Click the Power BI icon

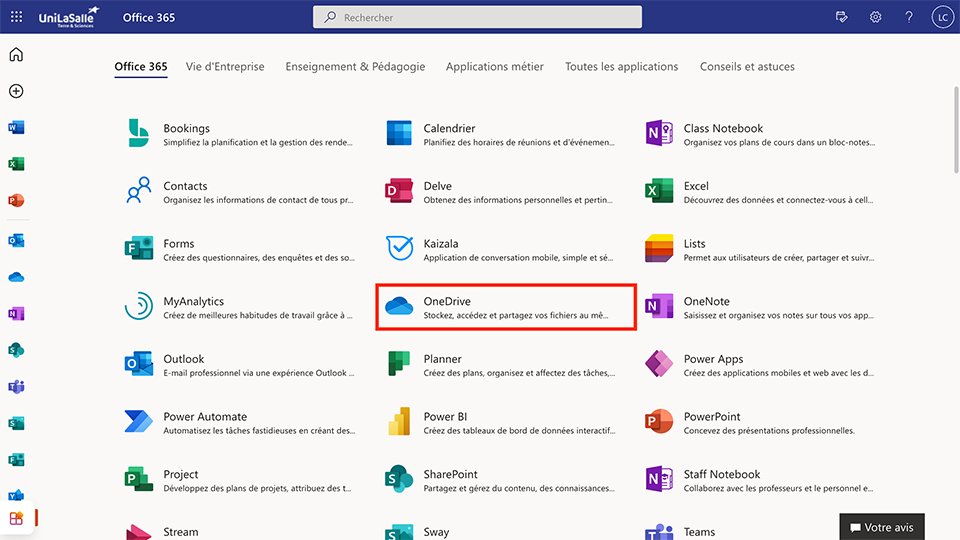click(399, 421)
